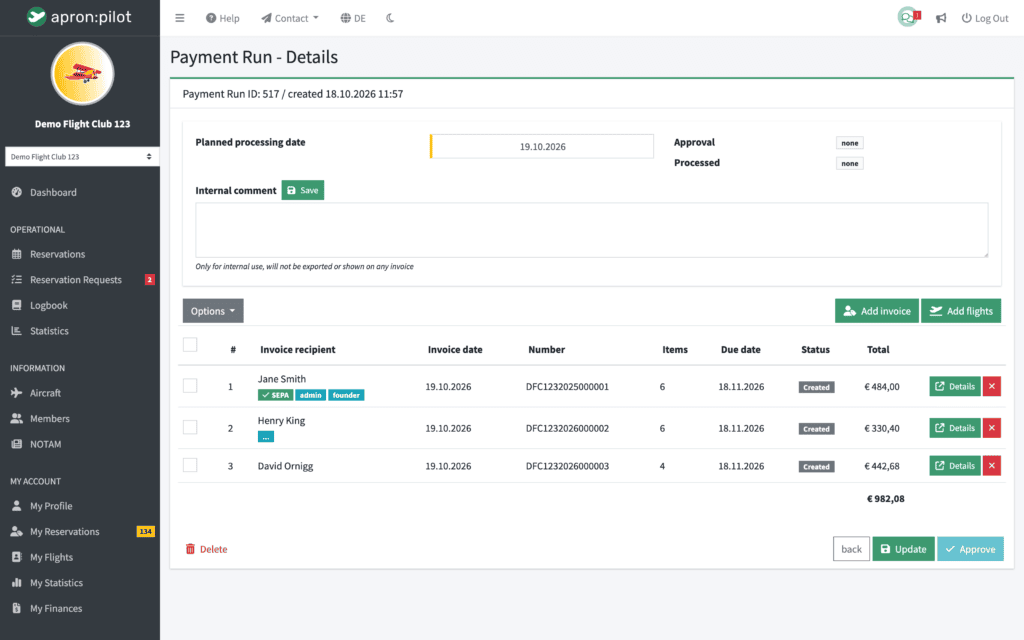Image resolution: width=1024 pixels, height=640 pixels.
Task: Go to Dashboard
Action: coord(53,193)
